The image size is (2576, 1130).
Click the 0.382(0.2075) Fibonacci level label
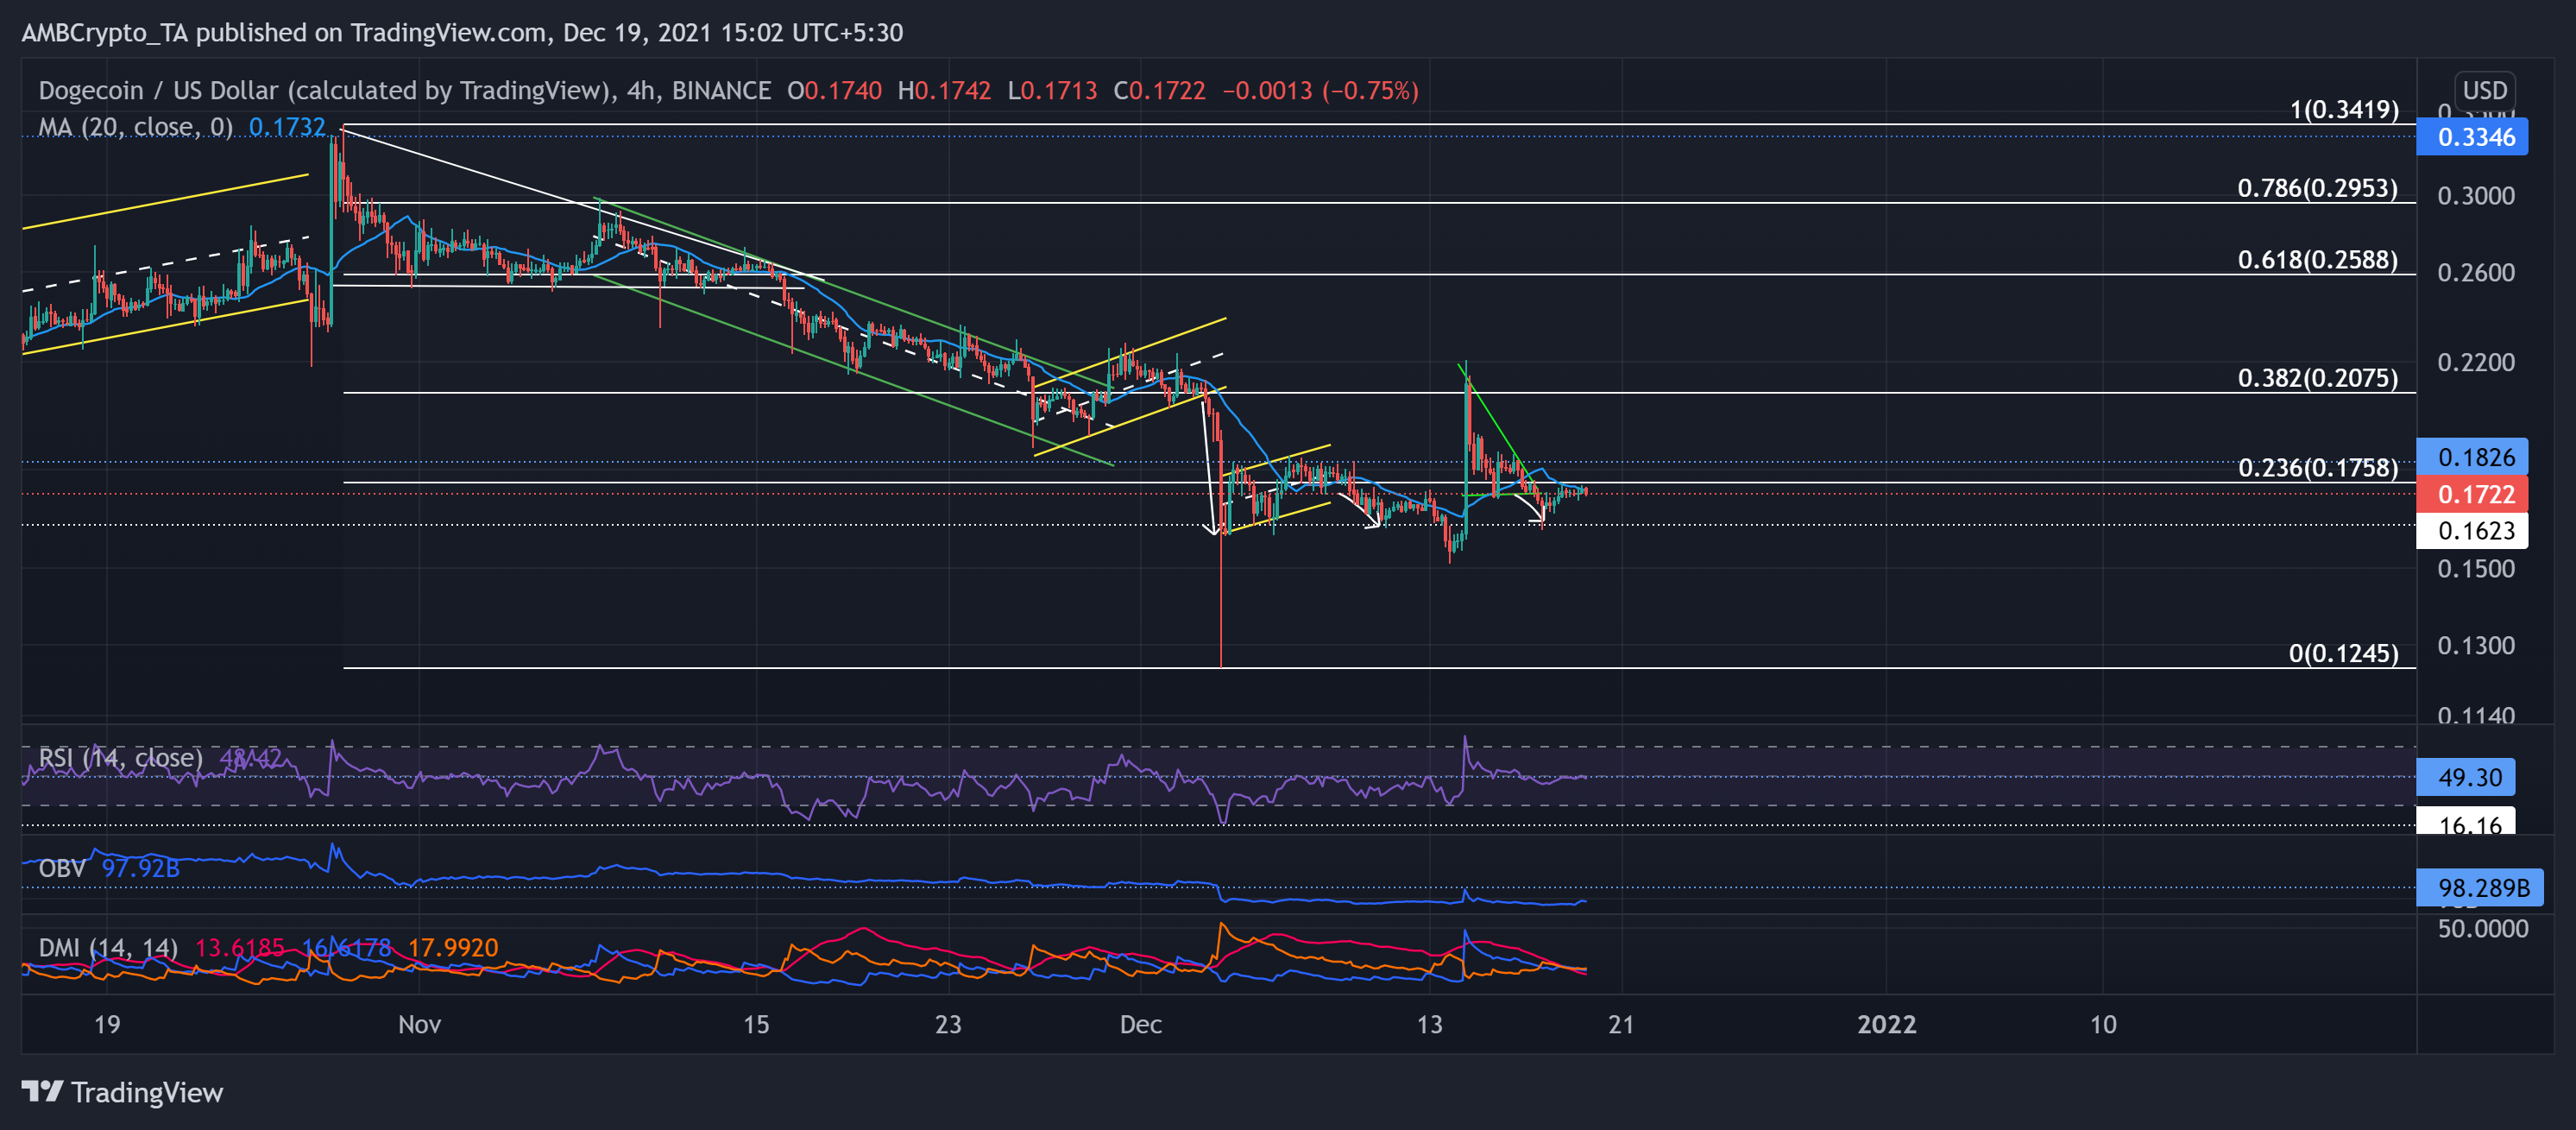2318,378
